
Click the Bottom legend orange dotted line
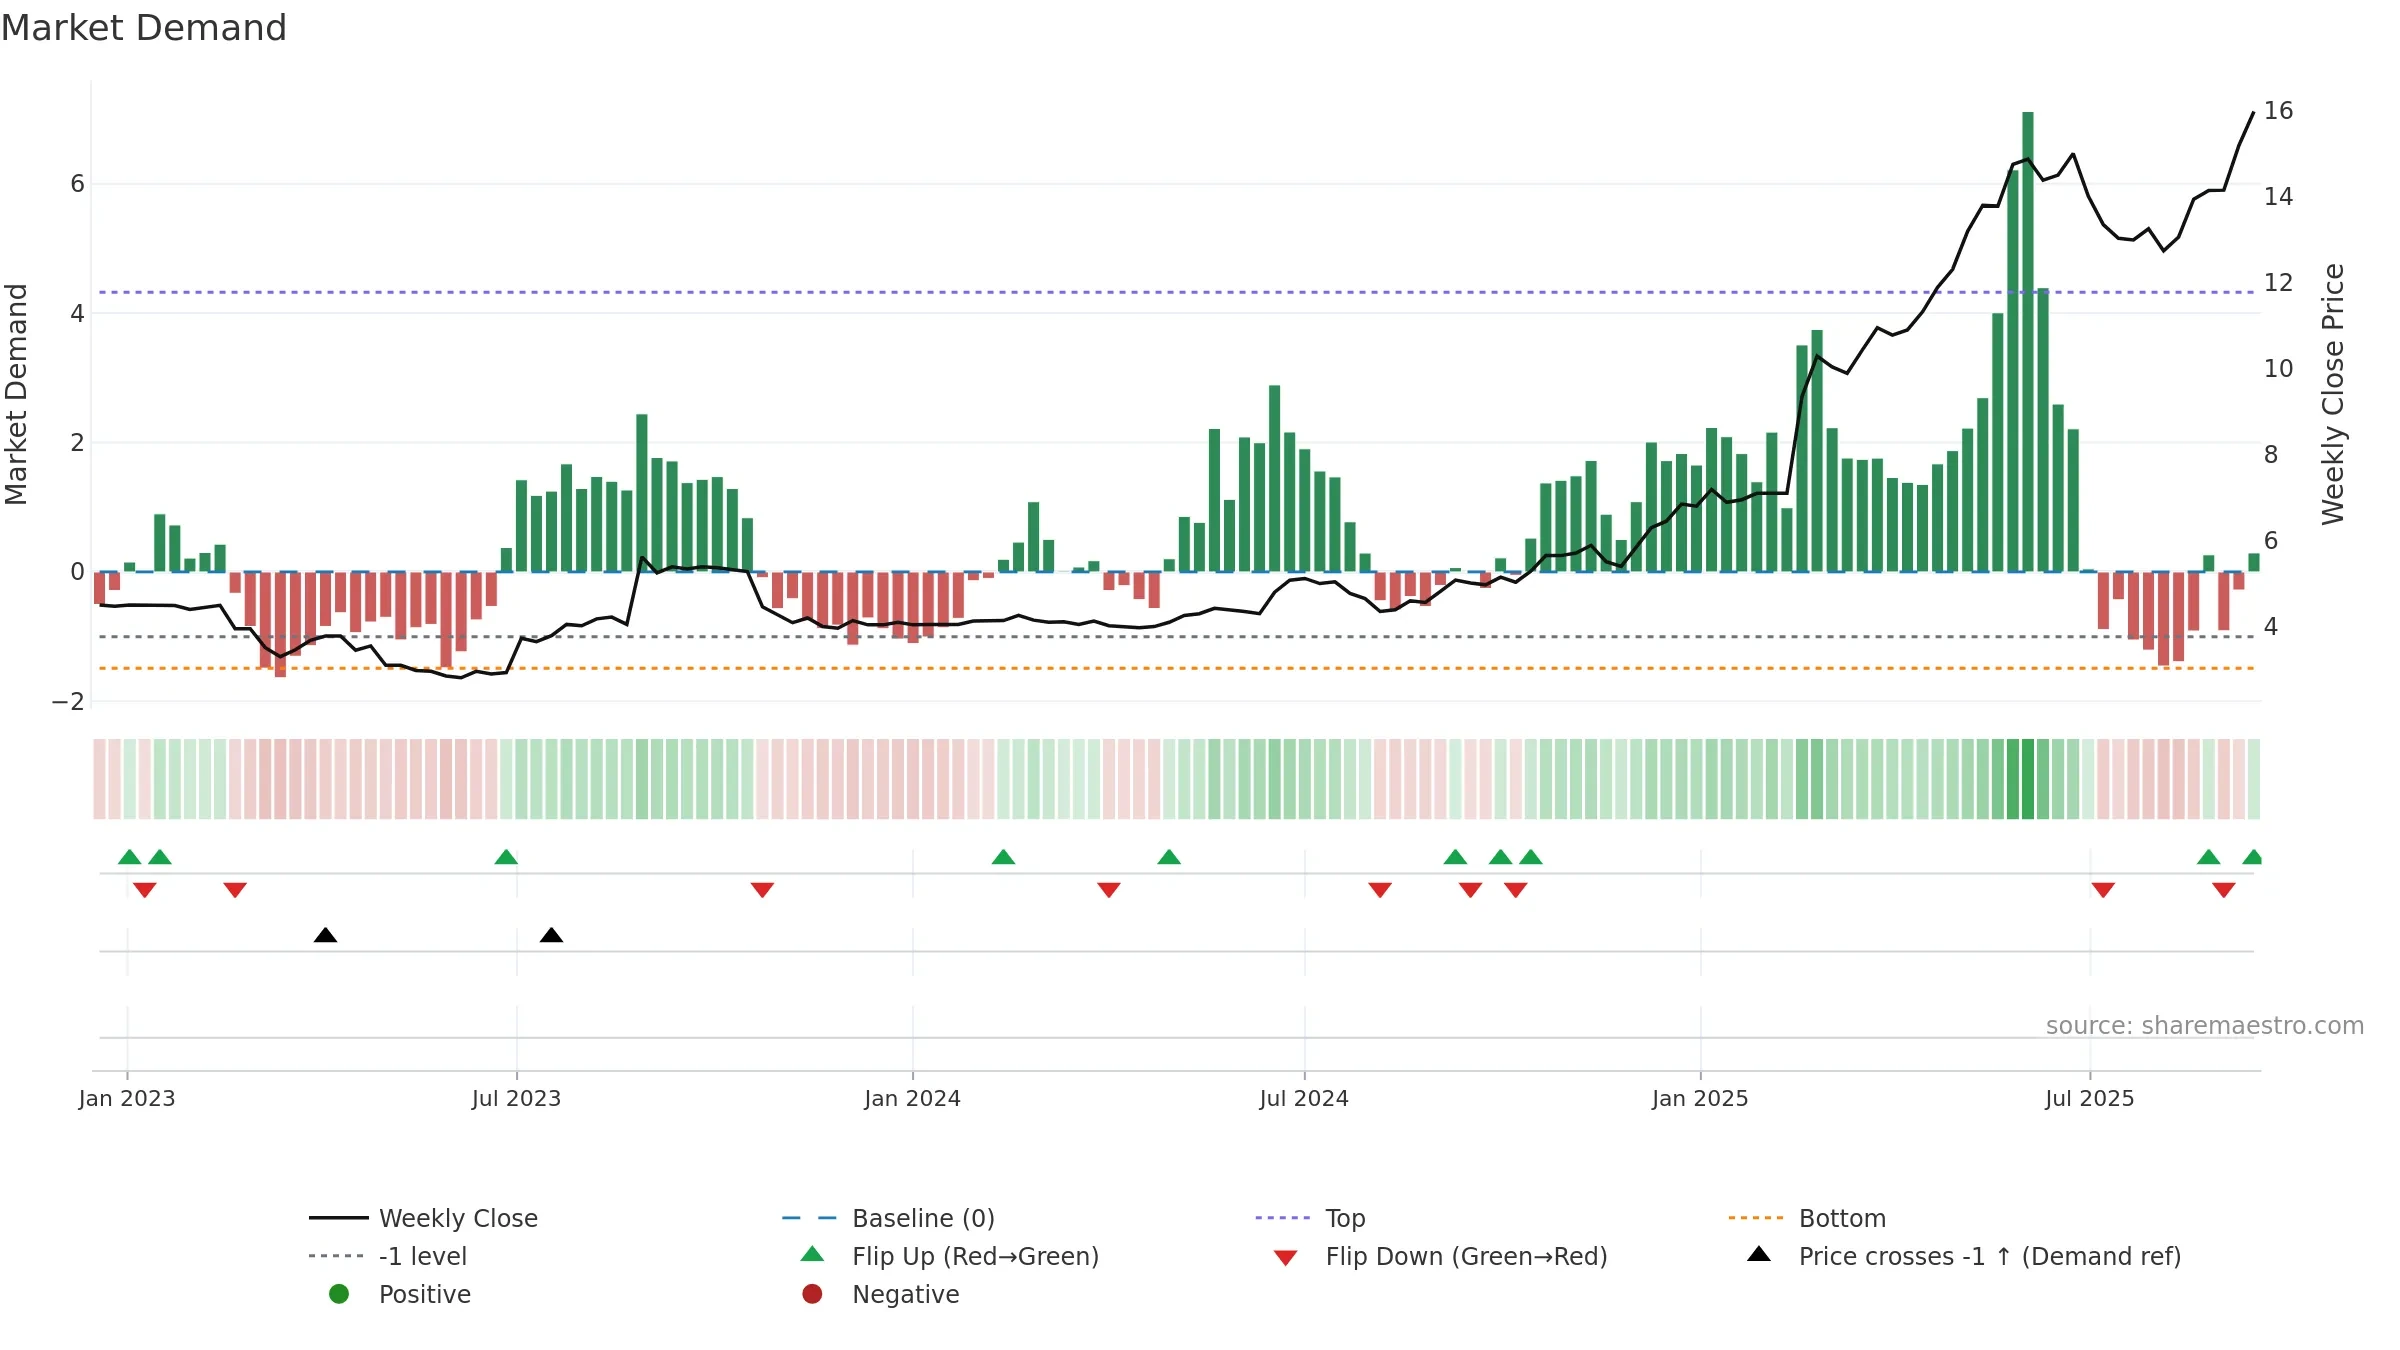[x=1756, y=1218]
